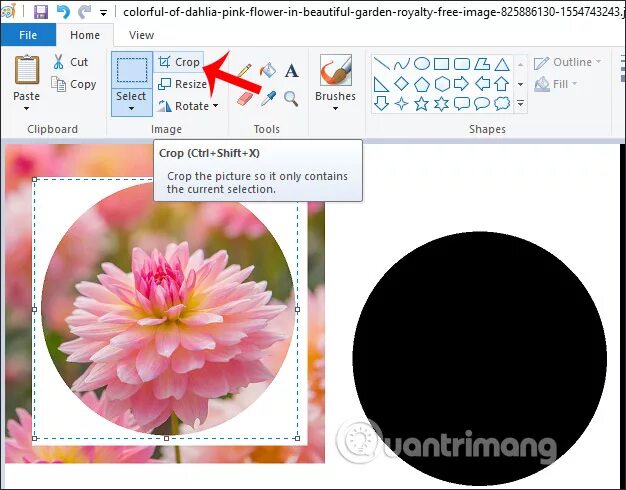Open the Customize Quick Access Toolbar dropdown
The width and height of the screenshot is (626, 490).
click(x=103, y=13)
